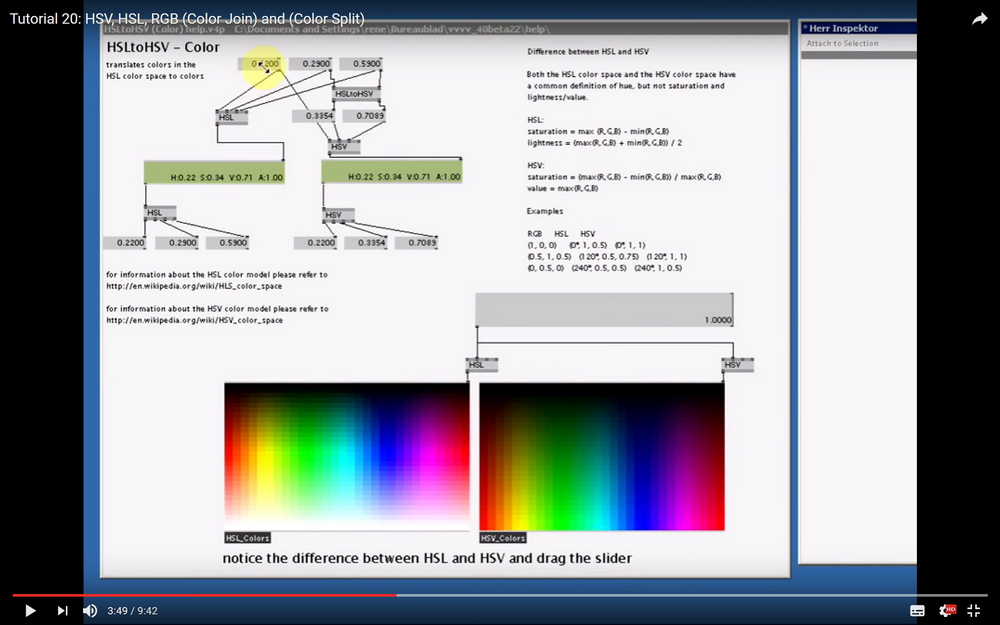1000x625 pixels.
Task: Share the video via the arrow icon
Action: (979, 18)
